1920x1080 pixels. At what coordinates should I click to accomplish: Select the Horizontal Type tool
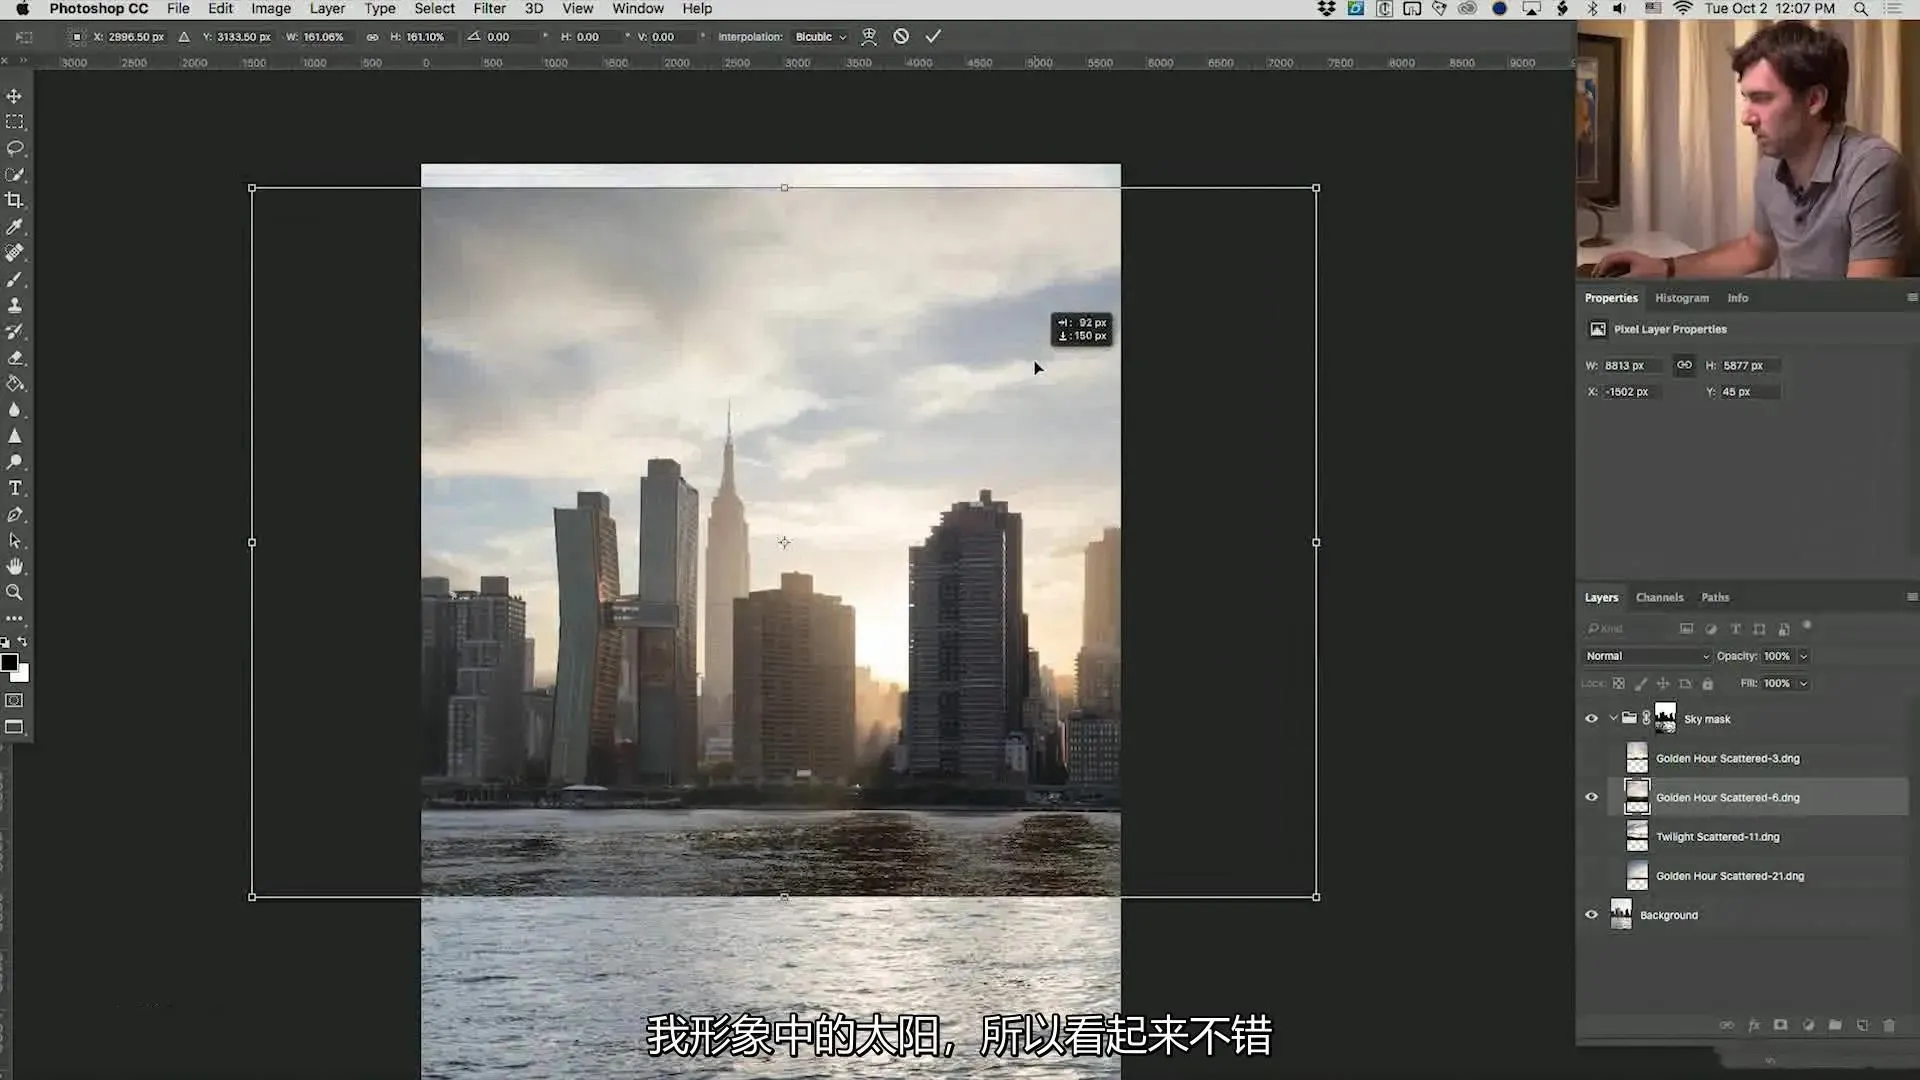(14, 488)
